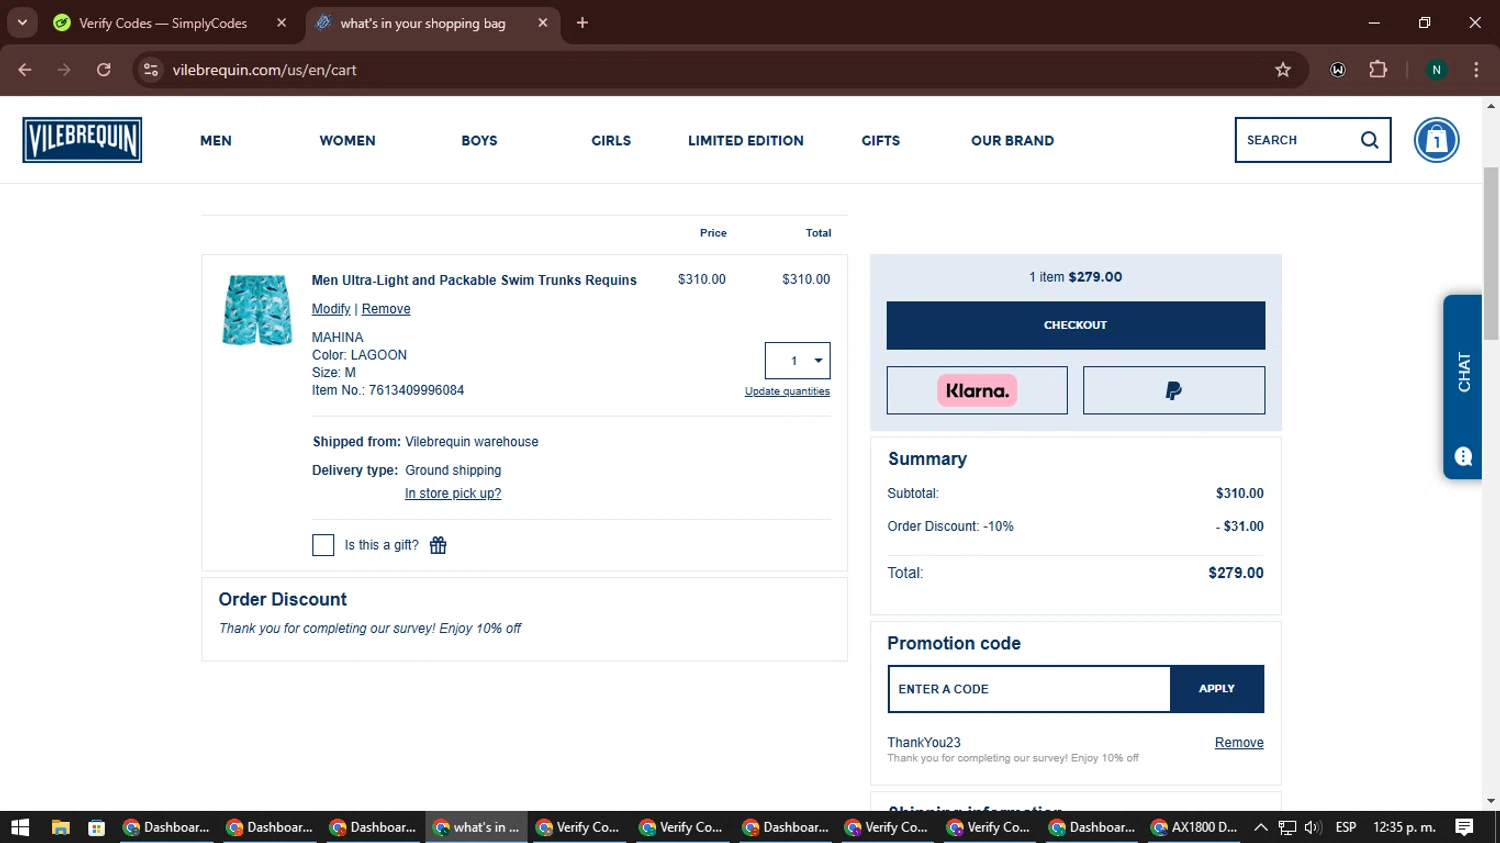Image resolution: width=1500 pixels, height=843 pixels.
Task: Click the gift box icon
Action: coord(438,545)
